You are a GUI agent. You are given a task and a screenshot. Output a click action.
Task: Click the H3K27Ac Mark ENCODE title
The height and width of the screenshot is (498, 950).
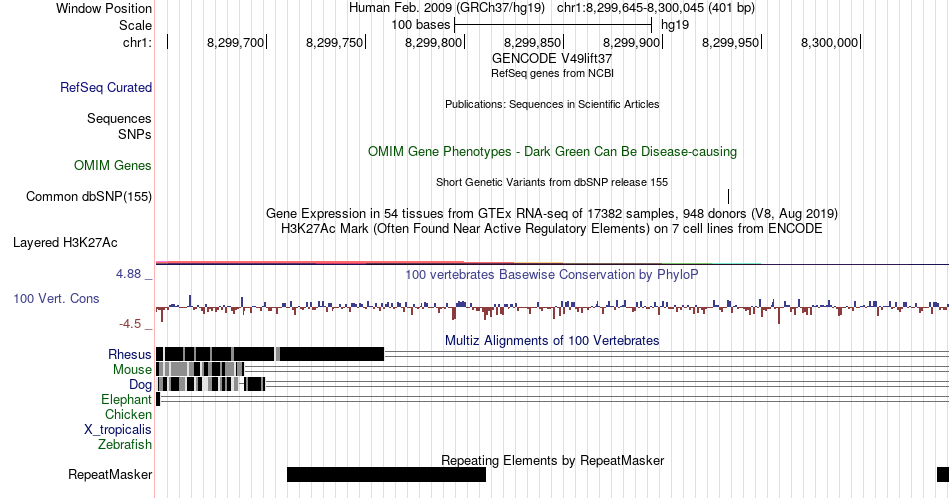tap(552, 228)
